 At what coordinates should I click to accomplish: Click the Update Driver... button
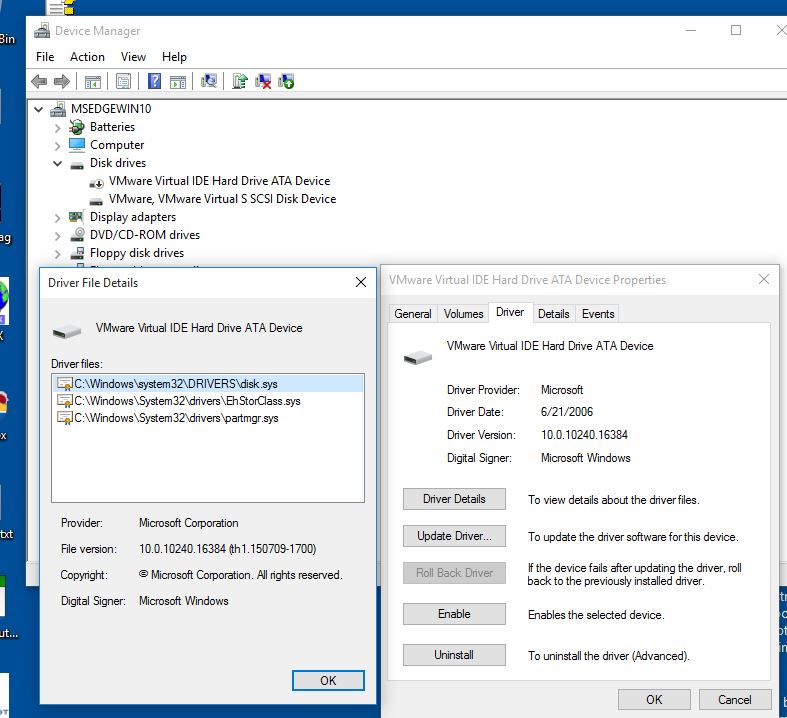click(x=454, y=536)
